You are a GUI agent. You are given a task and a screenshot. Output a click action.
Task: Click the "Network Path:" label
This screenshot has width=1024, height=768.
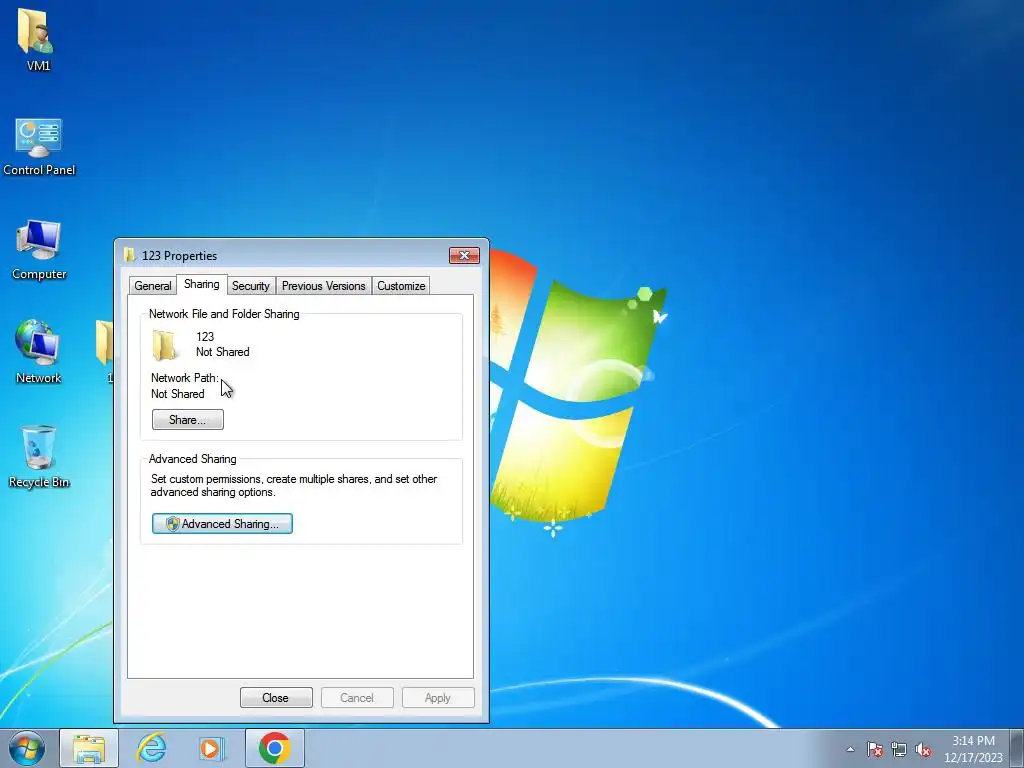point(185,378)
